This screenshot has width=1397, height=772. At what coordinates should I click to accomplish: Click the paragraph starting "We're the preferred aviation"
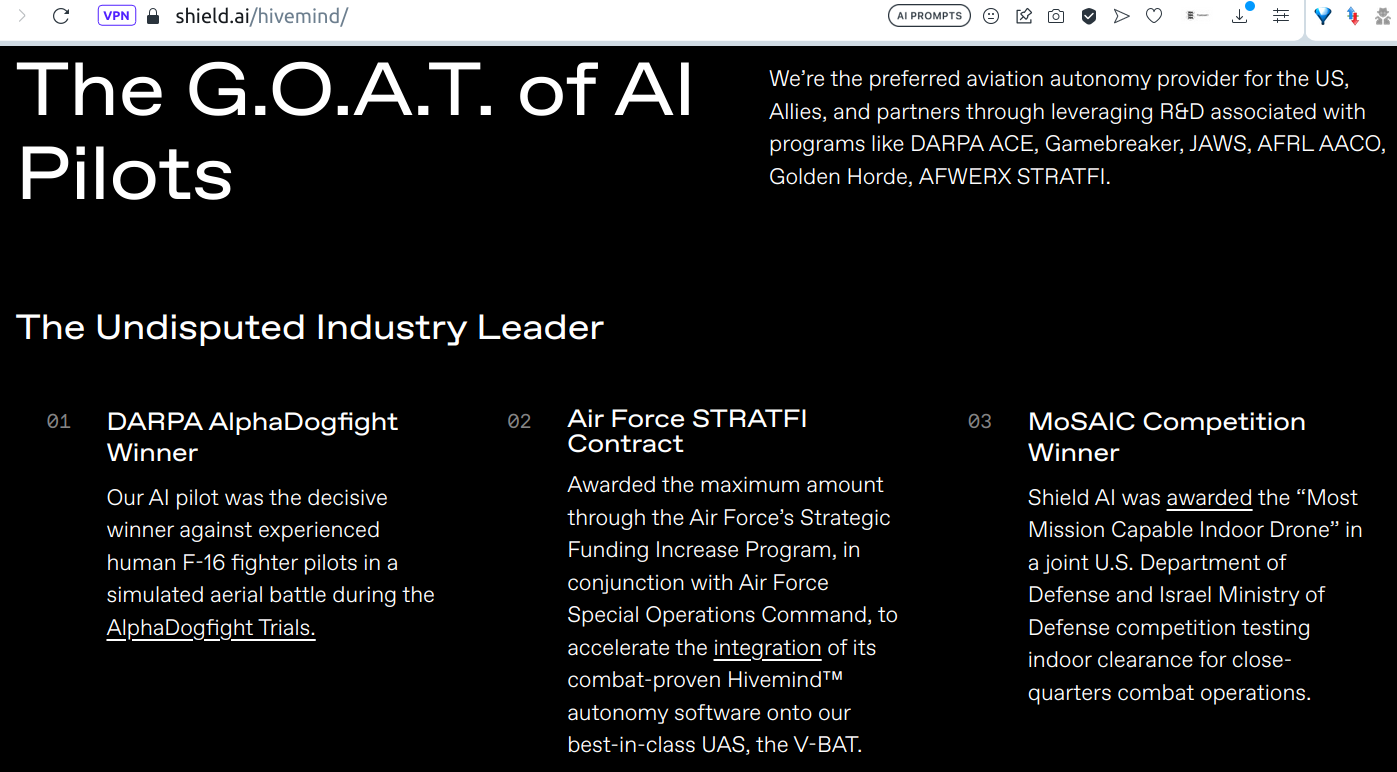pos(1077,128)
